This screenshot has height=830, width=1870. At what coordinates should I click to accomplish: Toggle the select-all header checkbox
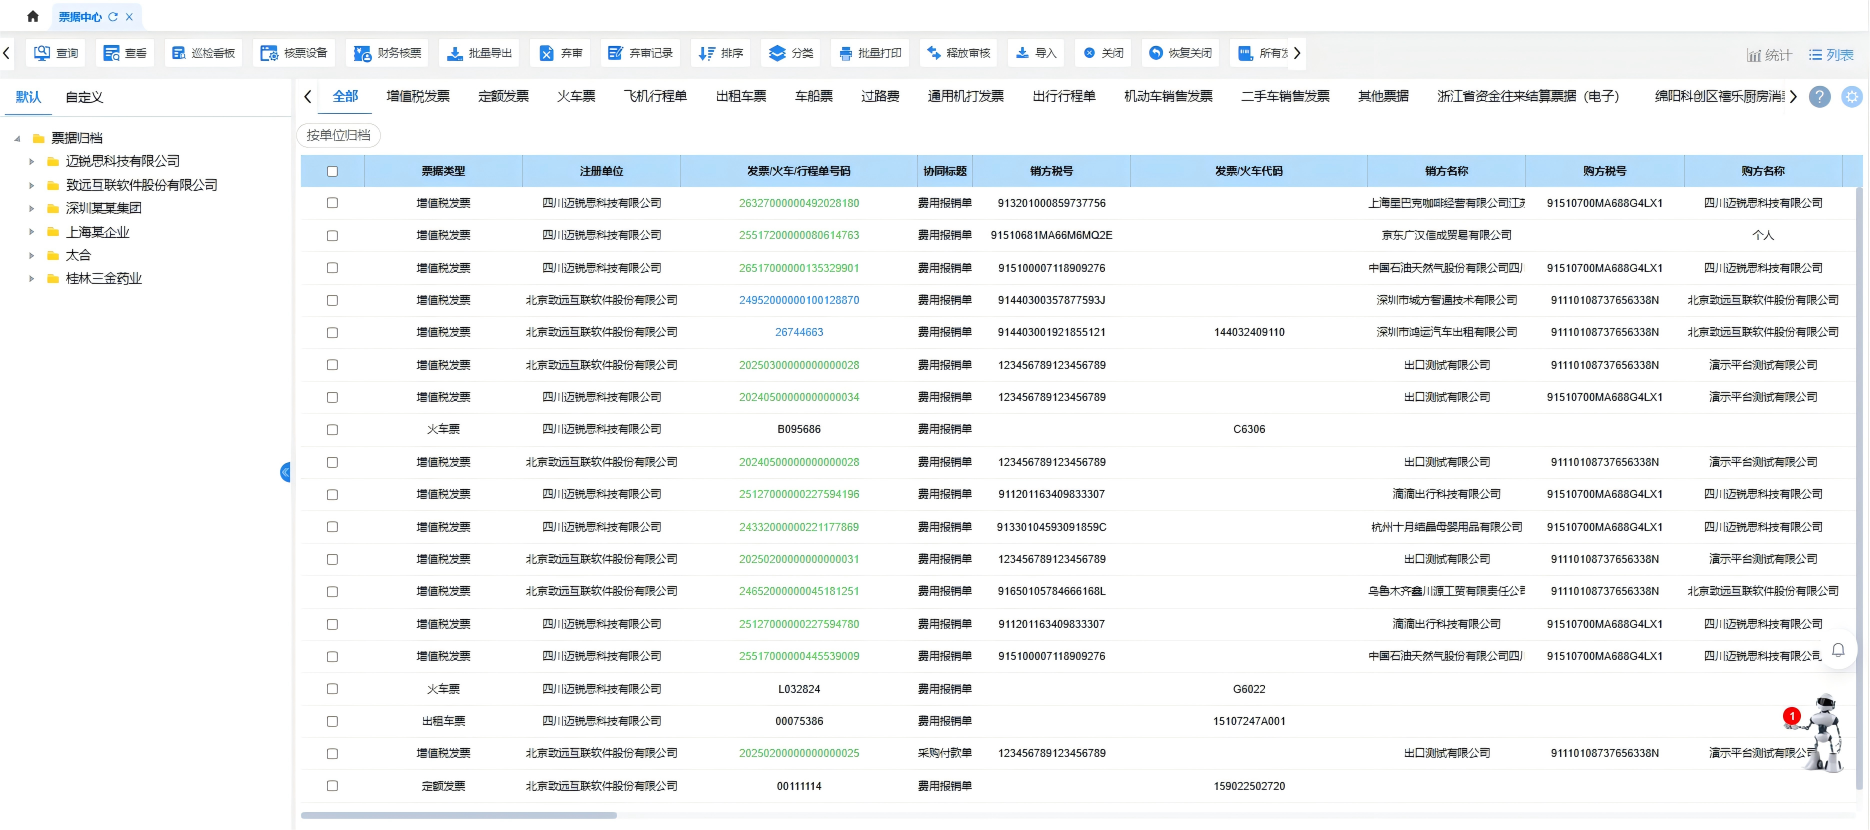click(332, 171)
